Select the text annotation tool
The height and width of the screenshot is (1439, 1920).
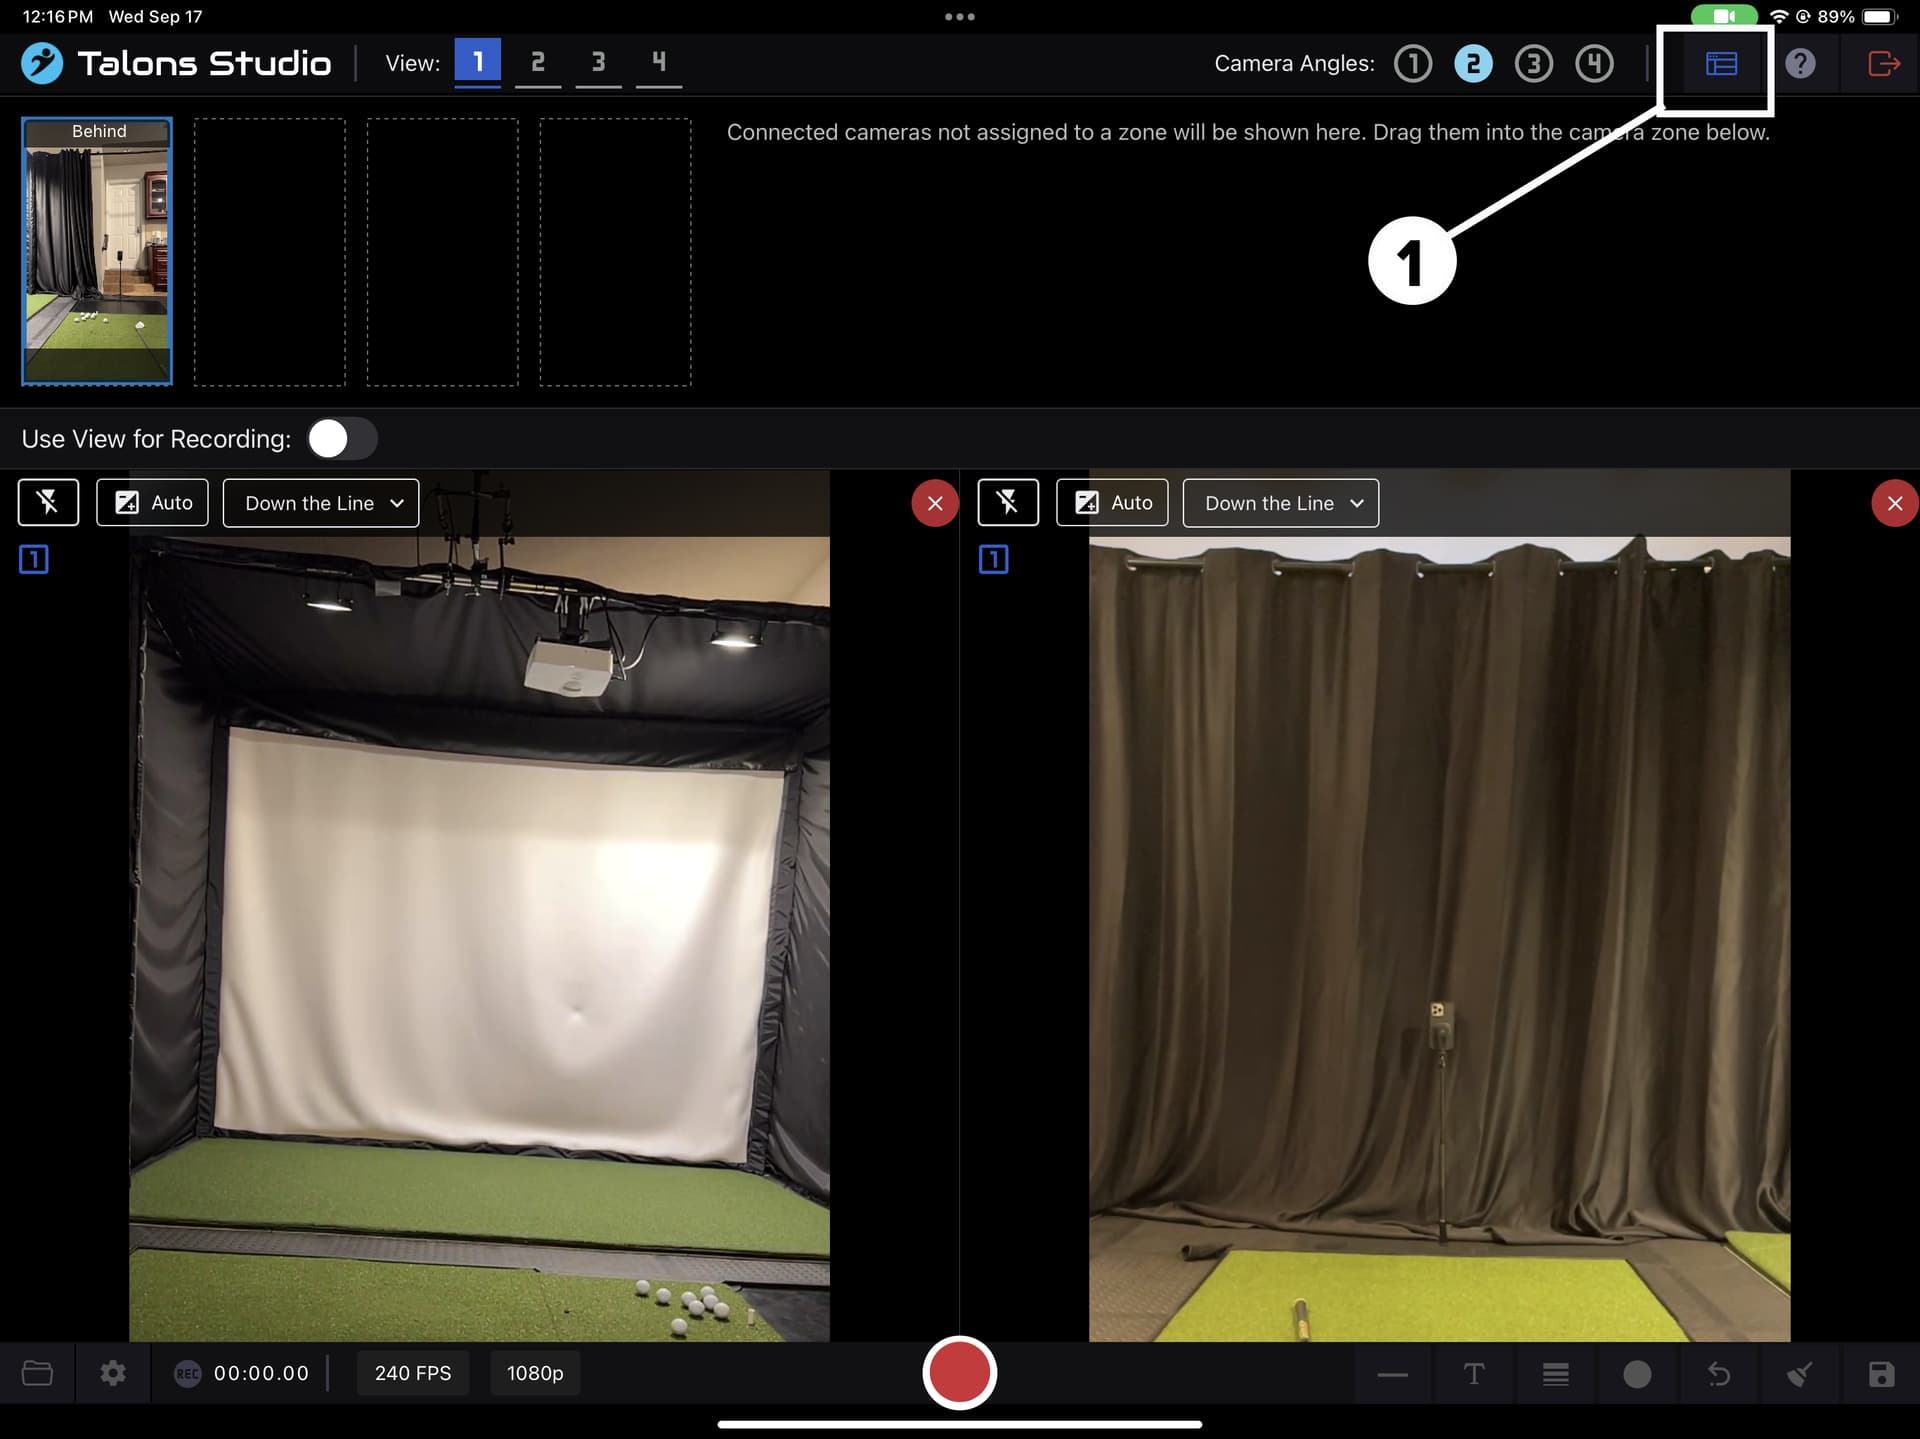1473,1374
